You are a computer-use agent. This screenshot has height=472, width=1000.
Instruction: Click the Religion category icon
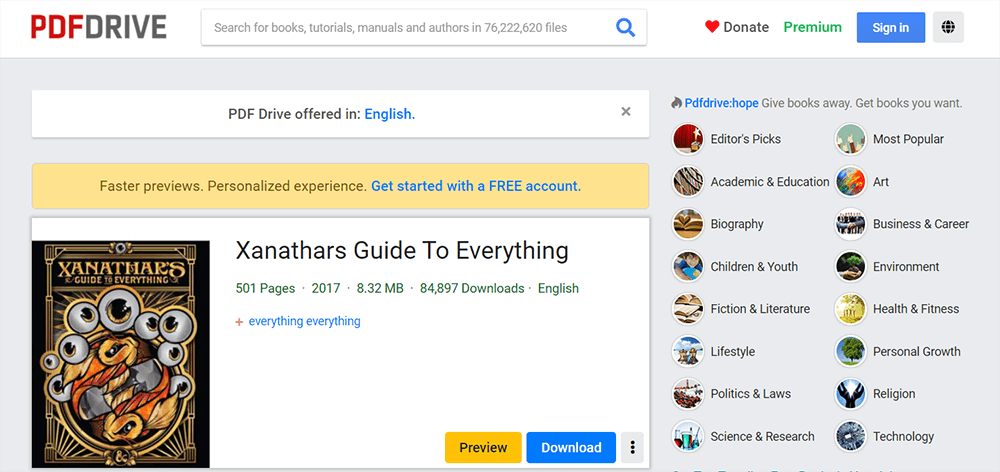(x=850, y=394)
